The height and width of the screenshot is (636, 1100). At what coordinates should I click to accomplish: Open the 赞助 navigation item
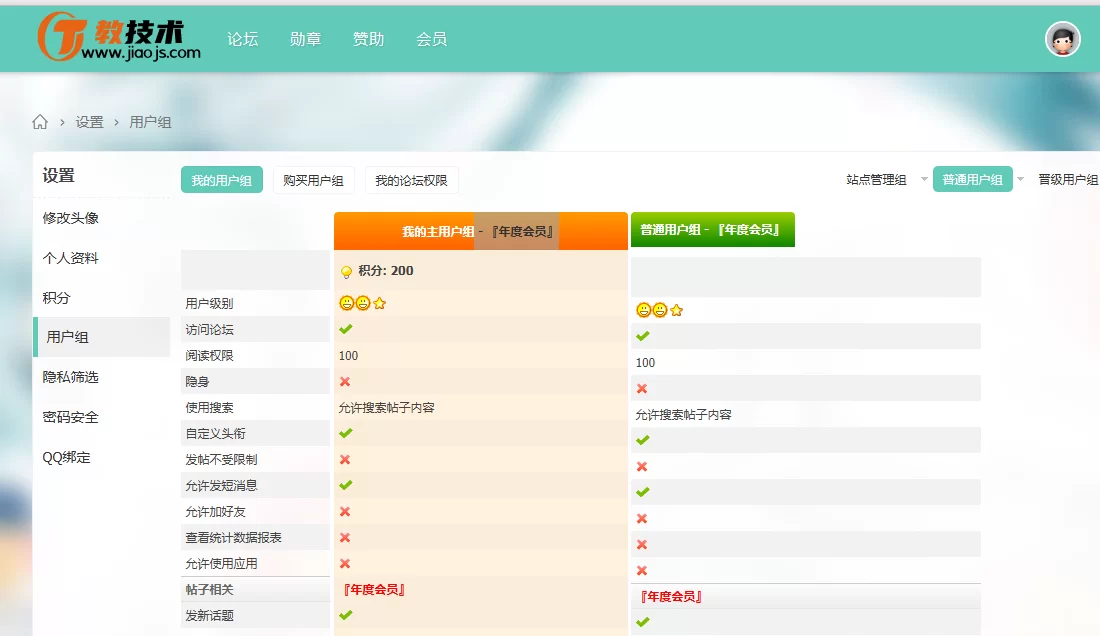point(368,39)
